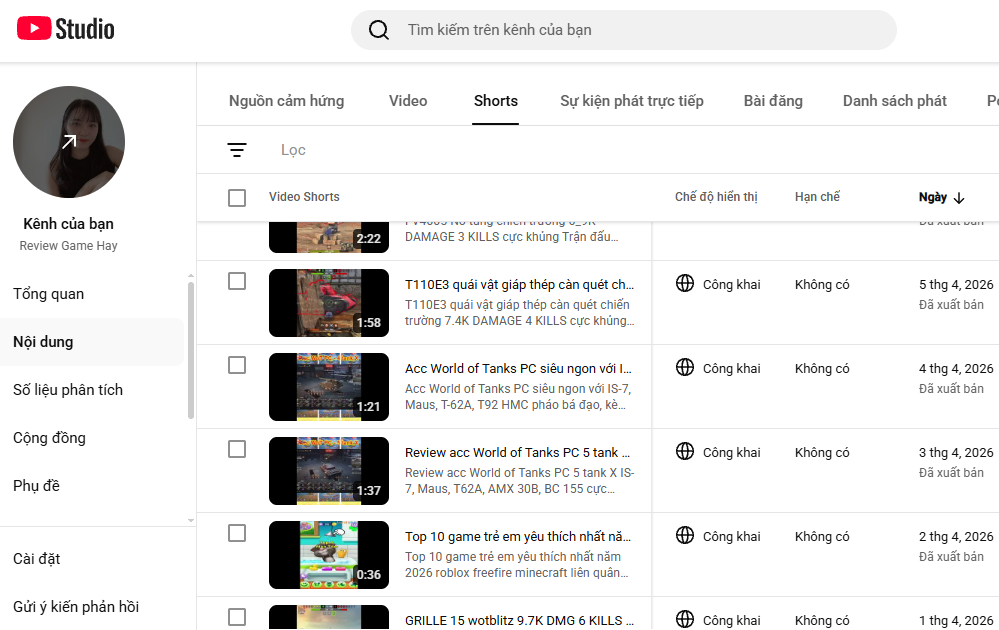Switch to the Video tab
Screen dimensions: 999x630
tap(408, 101)
